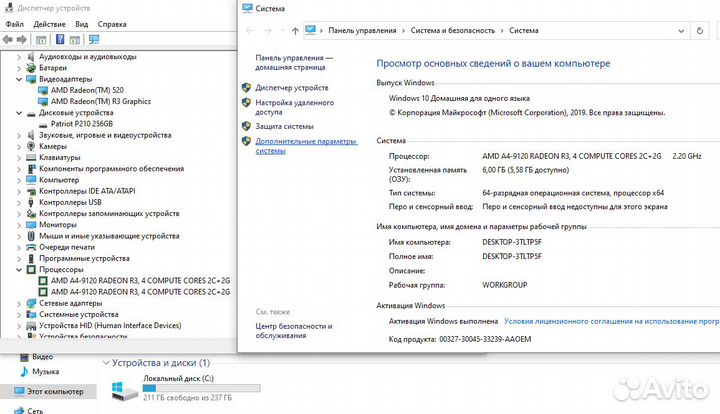Select Компоненты программного обеспечения tree item
This screenshot has width=720, height=414.
tap(112, 169)
